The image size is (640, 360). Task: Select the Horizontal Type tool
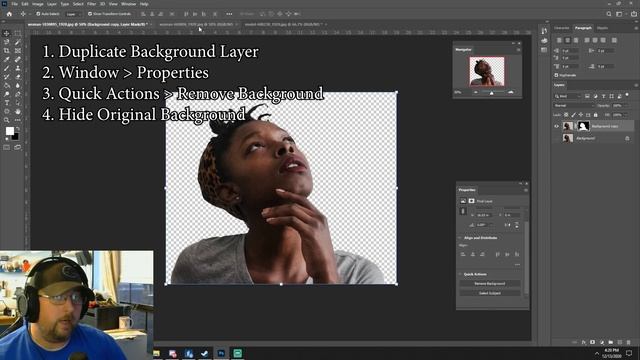(x=7, y=103)
